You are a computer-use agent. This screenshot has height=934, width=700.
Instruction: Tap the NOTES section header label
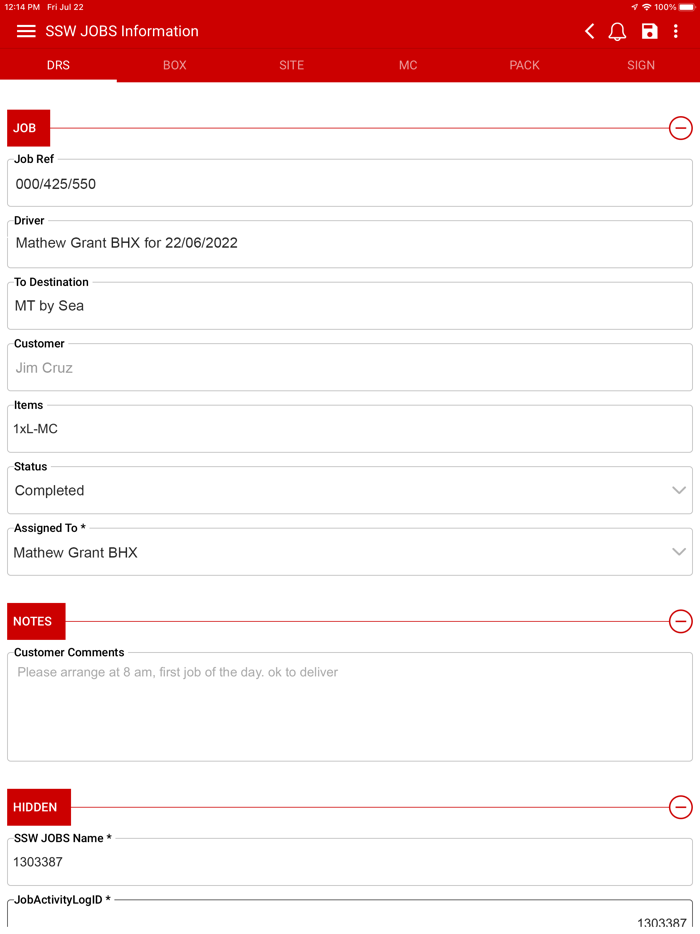36,621
